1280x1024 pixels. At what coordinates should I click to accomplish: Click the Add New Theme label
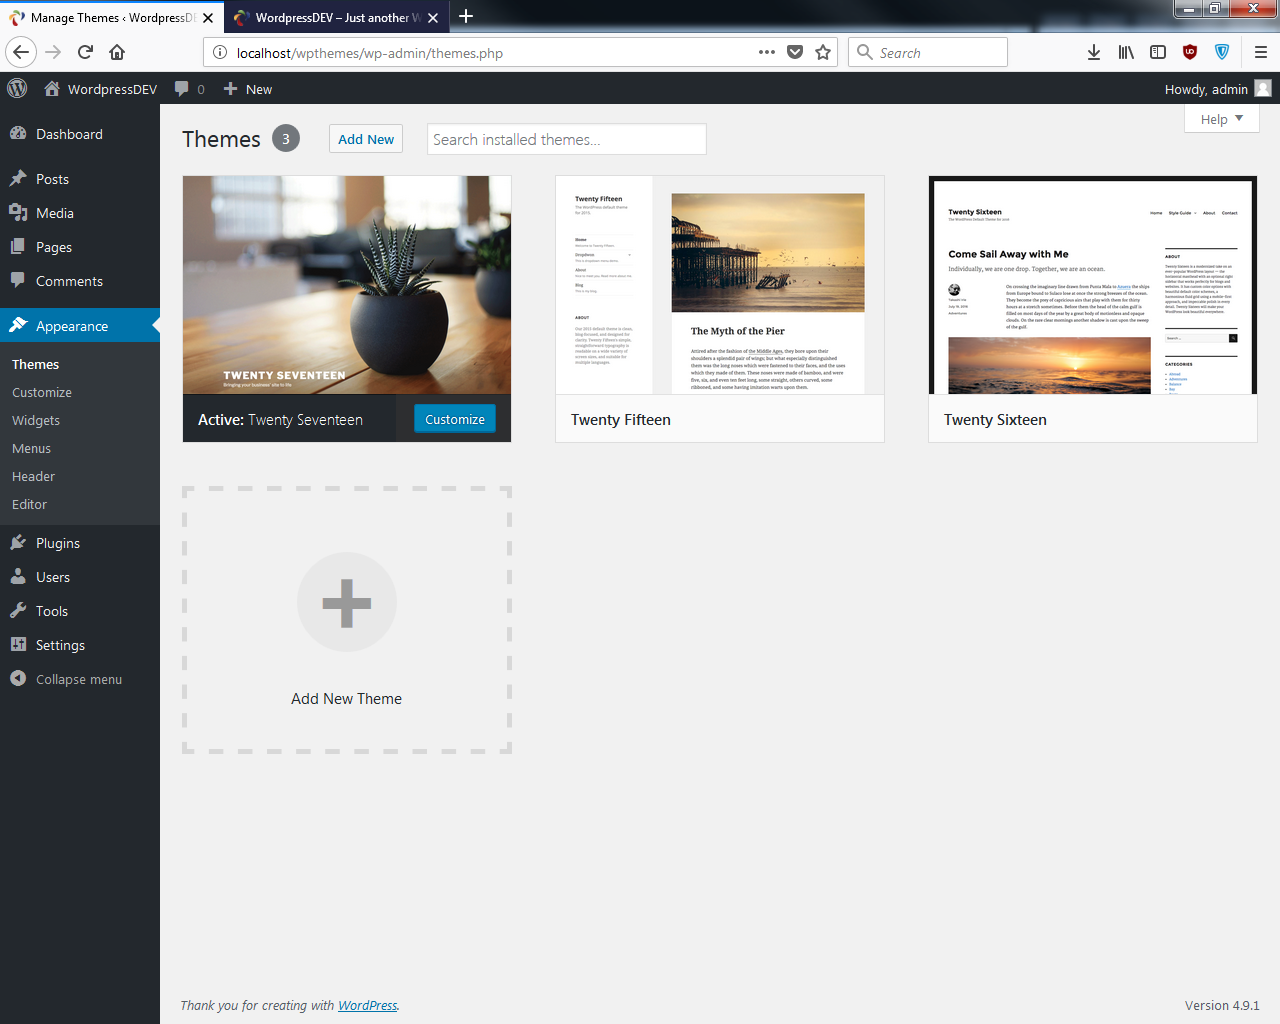pos(347,699)
